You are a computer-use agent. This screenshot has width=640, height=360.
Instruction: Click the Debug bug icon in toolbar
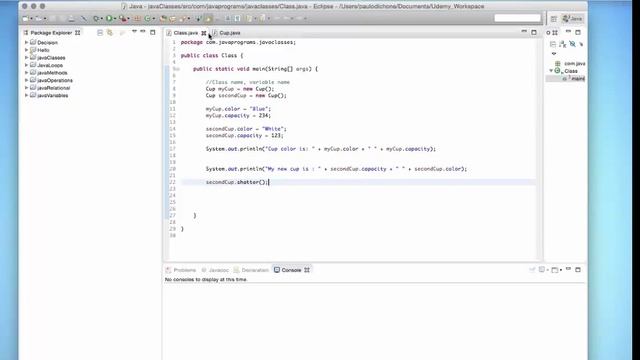pos(96,18)
